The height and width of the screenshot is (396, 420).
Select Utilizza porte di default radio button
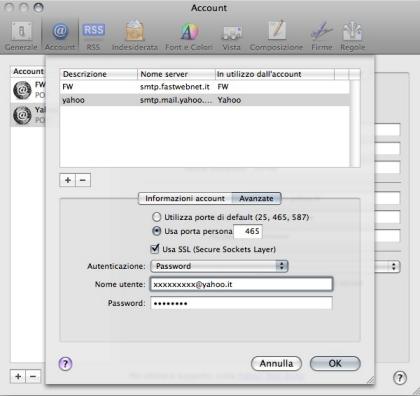tap(156, 217)
